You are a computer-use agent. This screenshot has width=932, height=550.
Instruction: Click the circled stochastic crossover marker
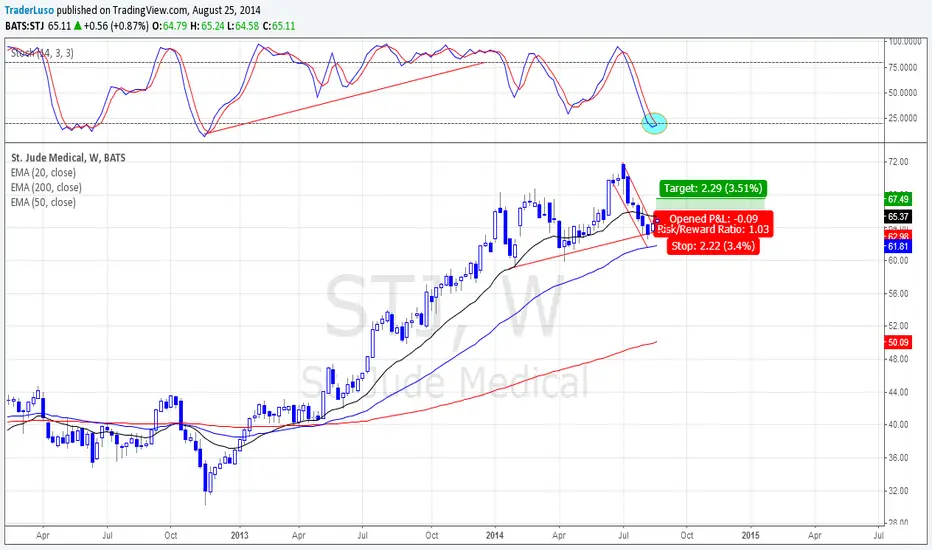[654, 123]
